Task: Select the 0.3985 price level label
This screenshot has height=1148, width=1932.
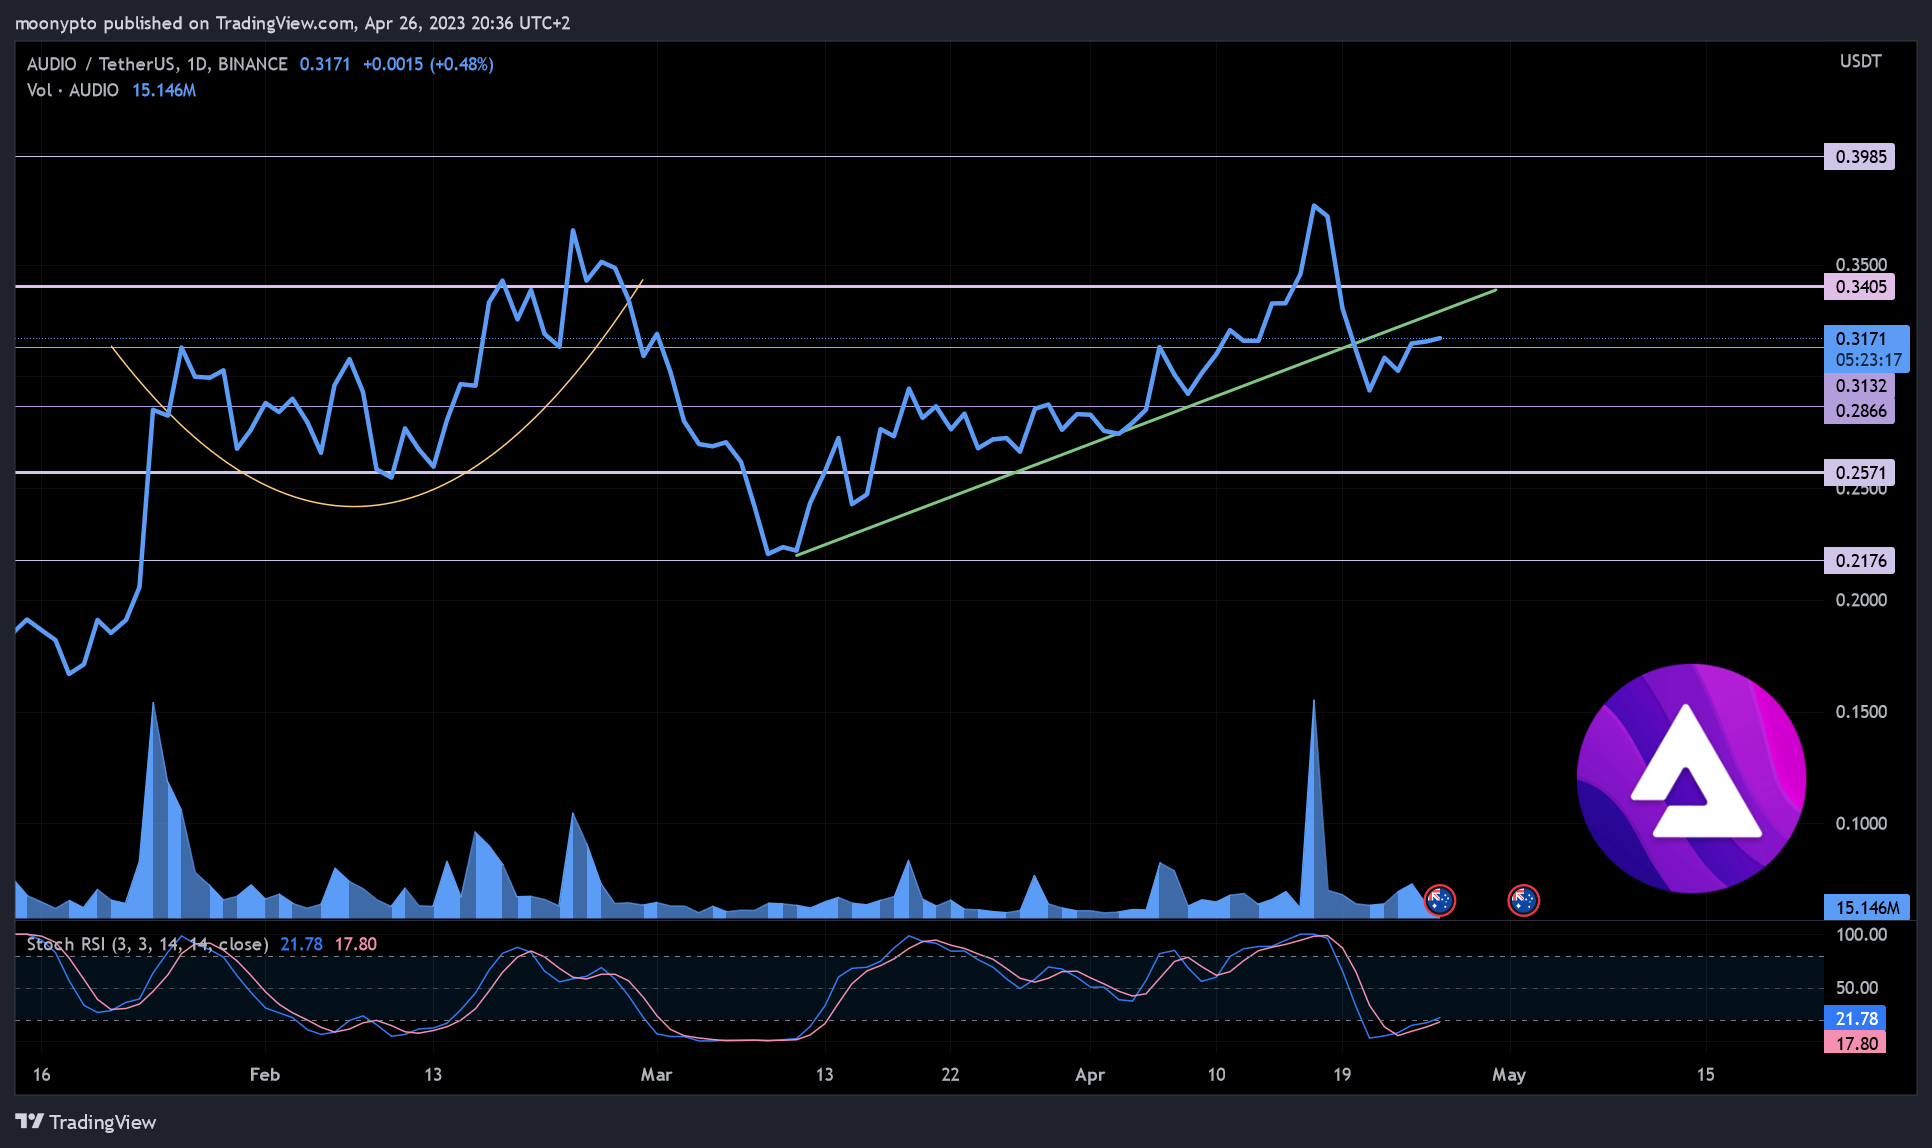Action: (1860, 156)
